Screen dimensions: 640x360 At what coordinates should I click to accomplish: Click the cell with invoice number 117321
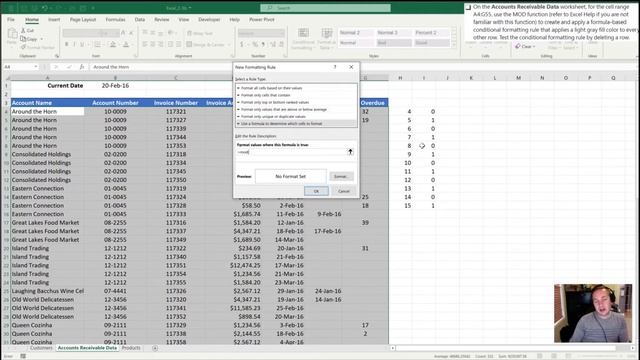176,111
